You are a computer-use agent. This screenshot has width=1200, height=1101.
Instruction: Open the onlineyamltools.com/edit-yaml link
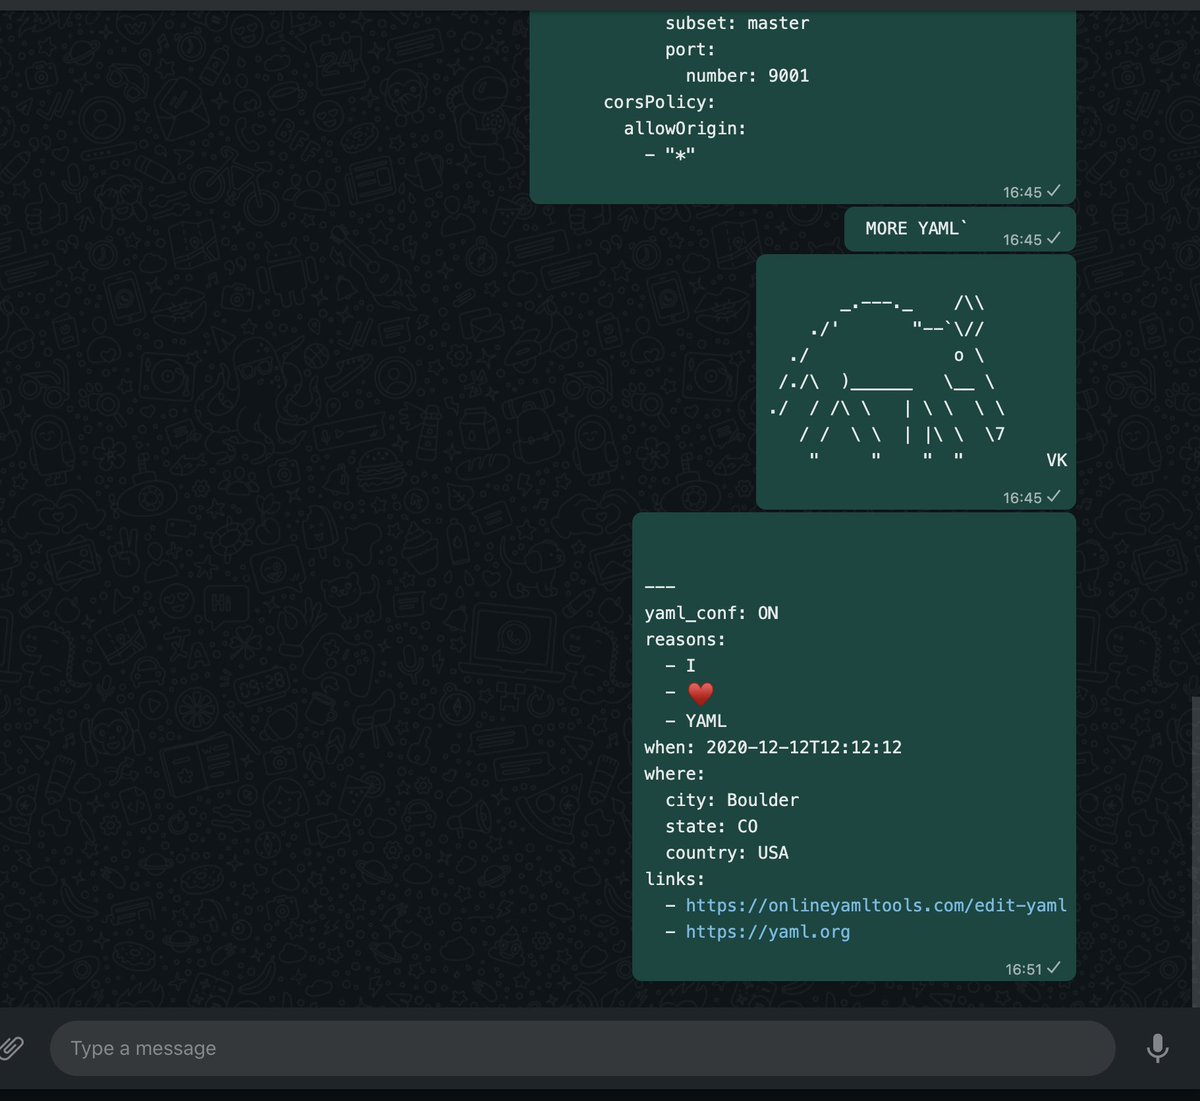point(875,905)
